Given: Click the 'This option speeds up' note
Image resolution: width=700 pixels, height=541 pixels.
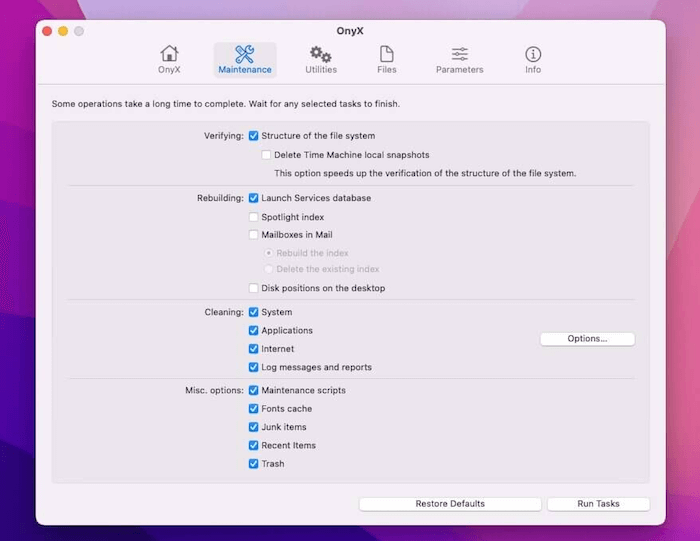Looking at the screenshot, I should (x=425, y=173).
